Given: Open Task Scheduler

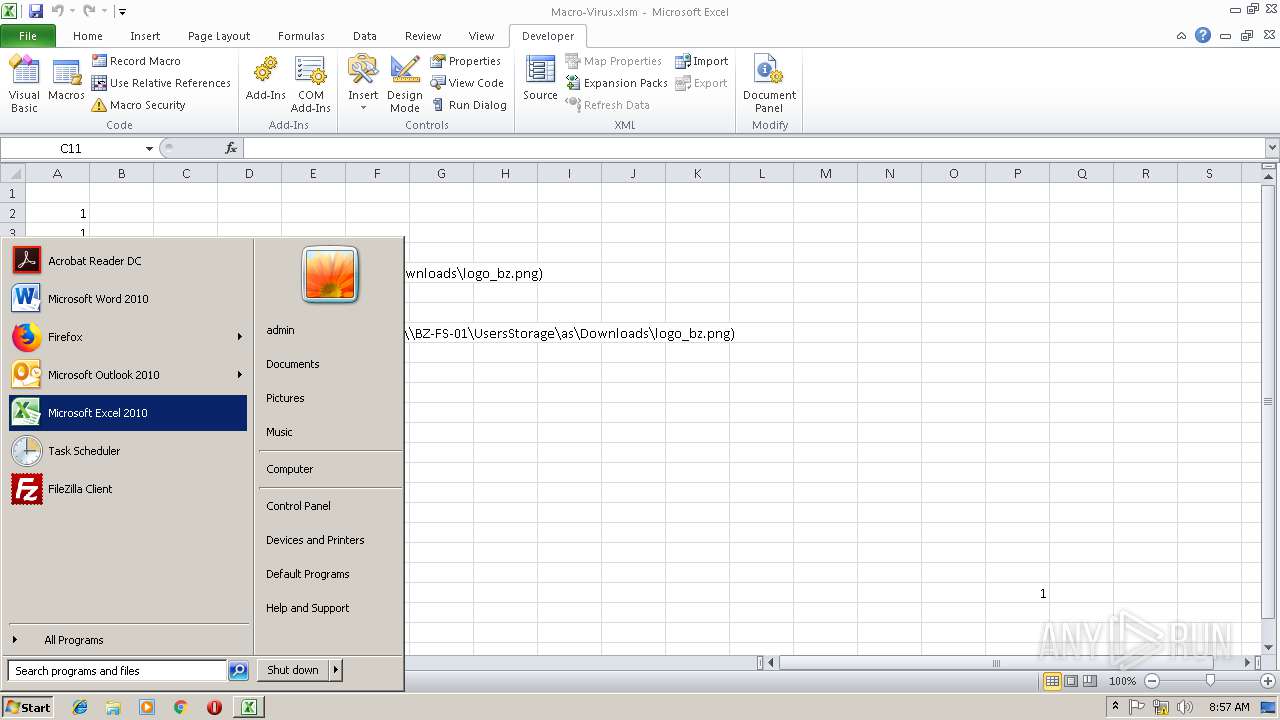Looking at the screenshot, I should click(x=128, y=451).
